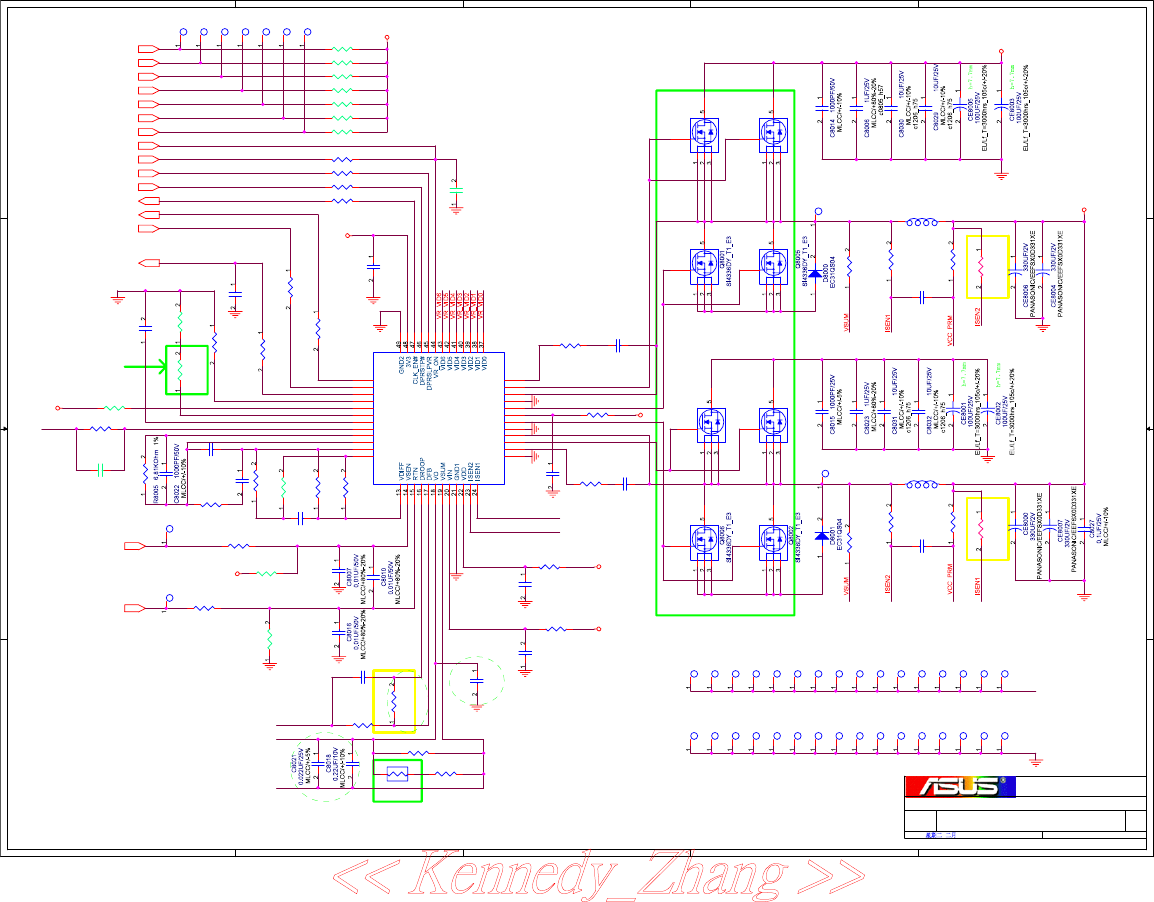
Task: Select the C8018 capacitor symbol
Action: tap(353, 765)
